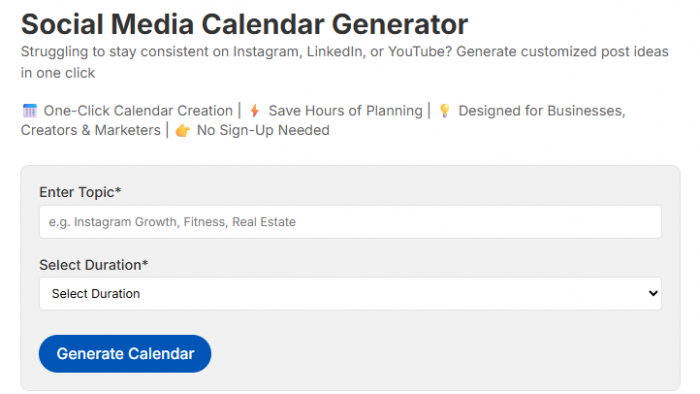The height and width of the screenshot is (394, 700).
Task: Click the 'in one click' subtitle line
Action: tap(58, 73)
